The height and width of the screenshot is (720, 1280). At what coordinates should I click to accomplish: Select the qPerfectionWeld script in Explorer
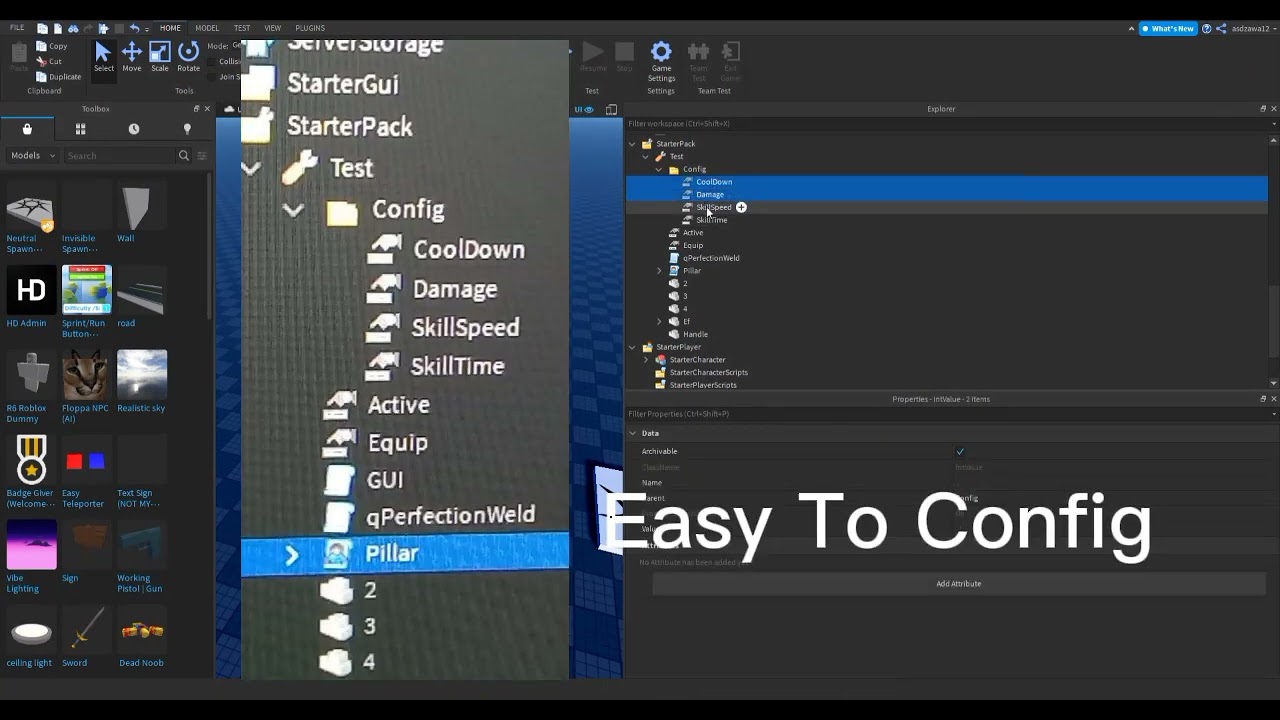point(711,258)
